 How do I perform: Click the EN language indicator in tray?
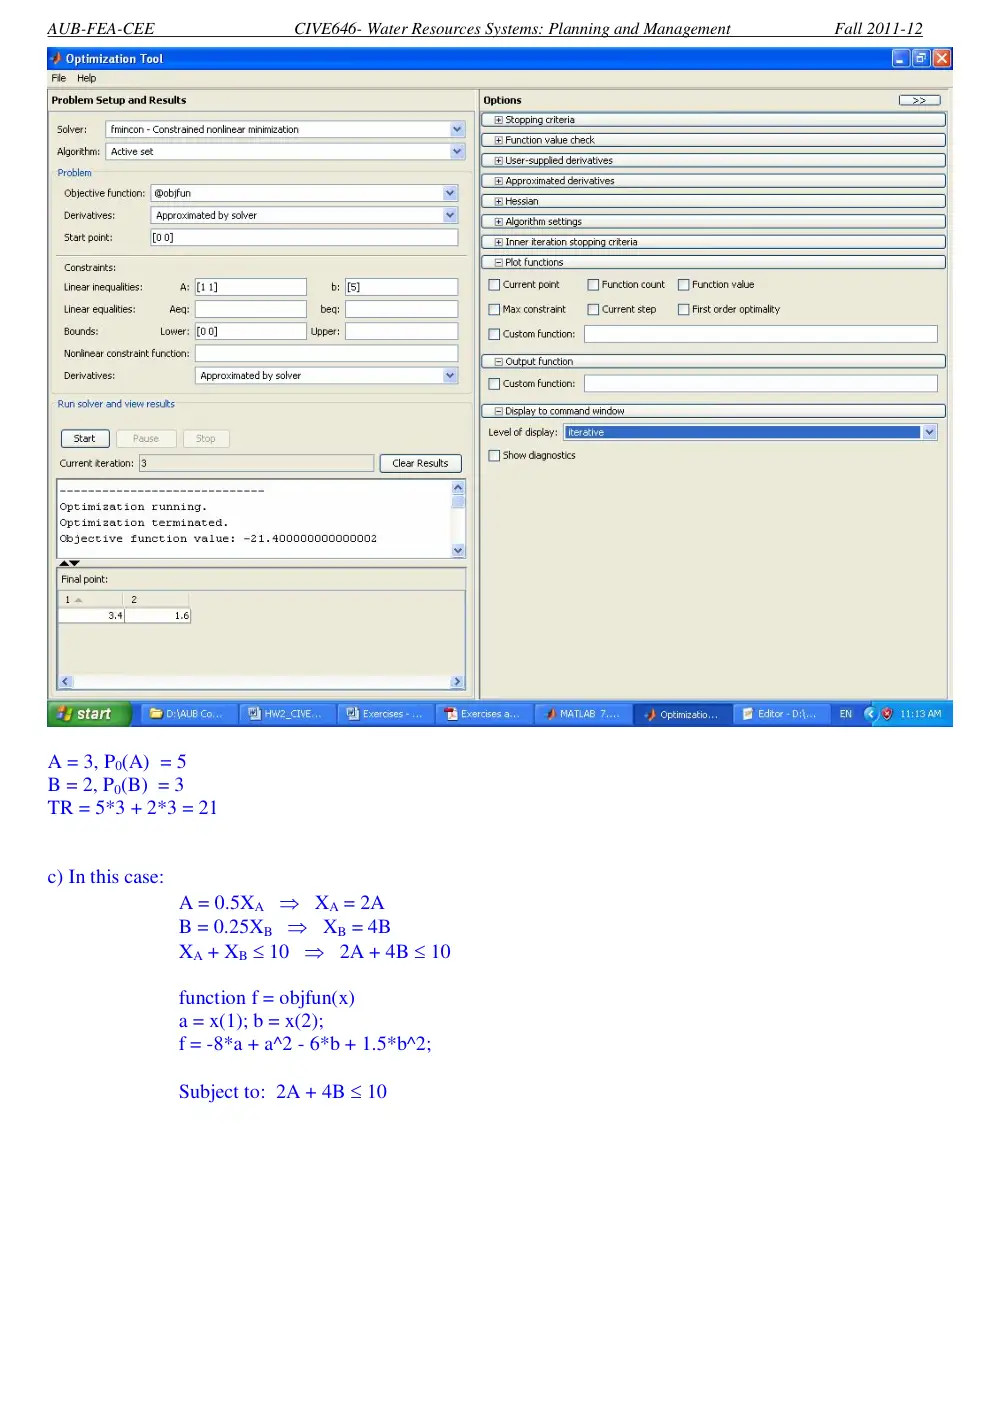tap(846, 714)
